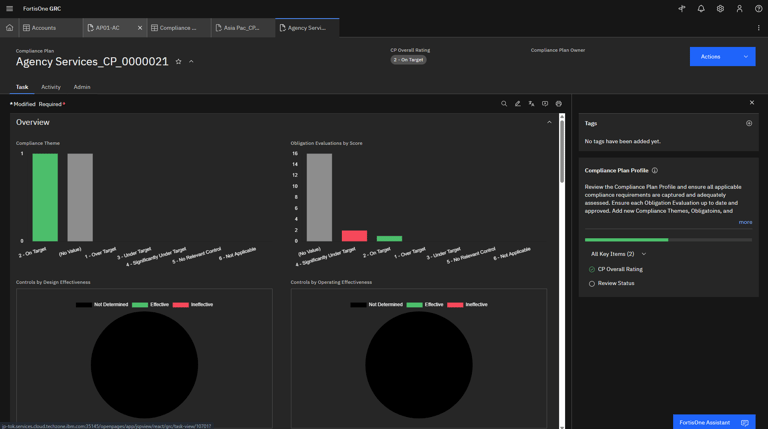This screenshot has height=429, width=768.
Task: Open the Activity view tab
Action: click(51, 87)
